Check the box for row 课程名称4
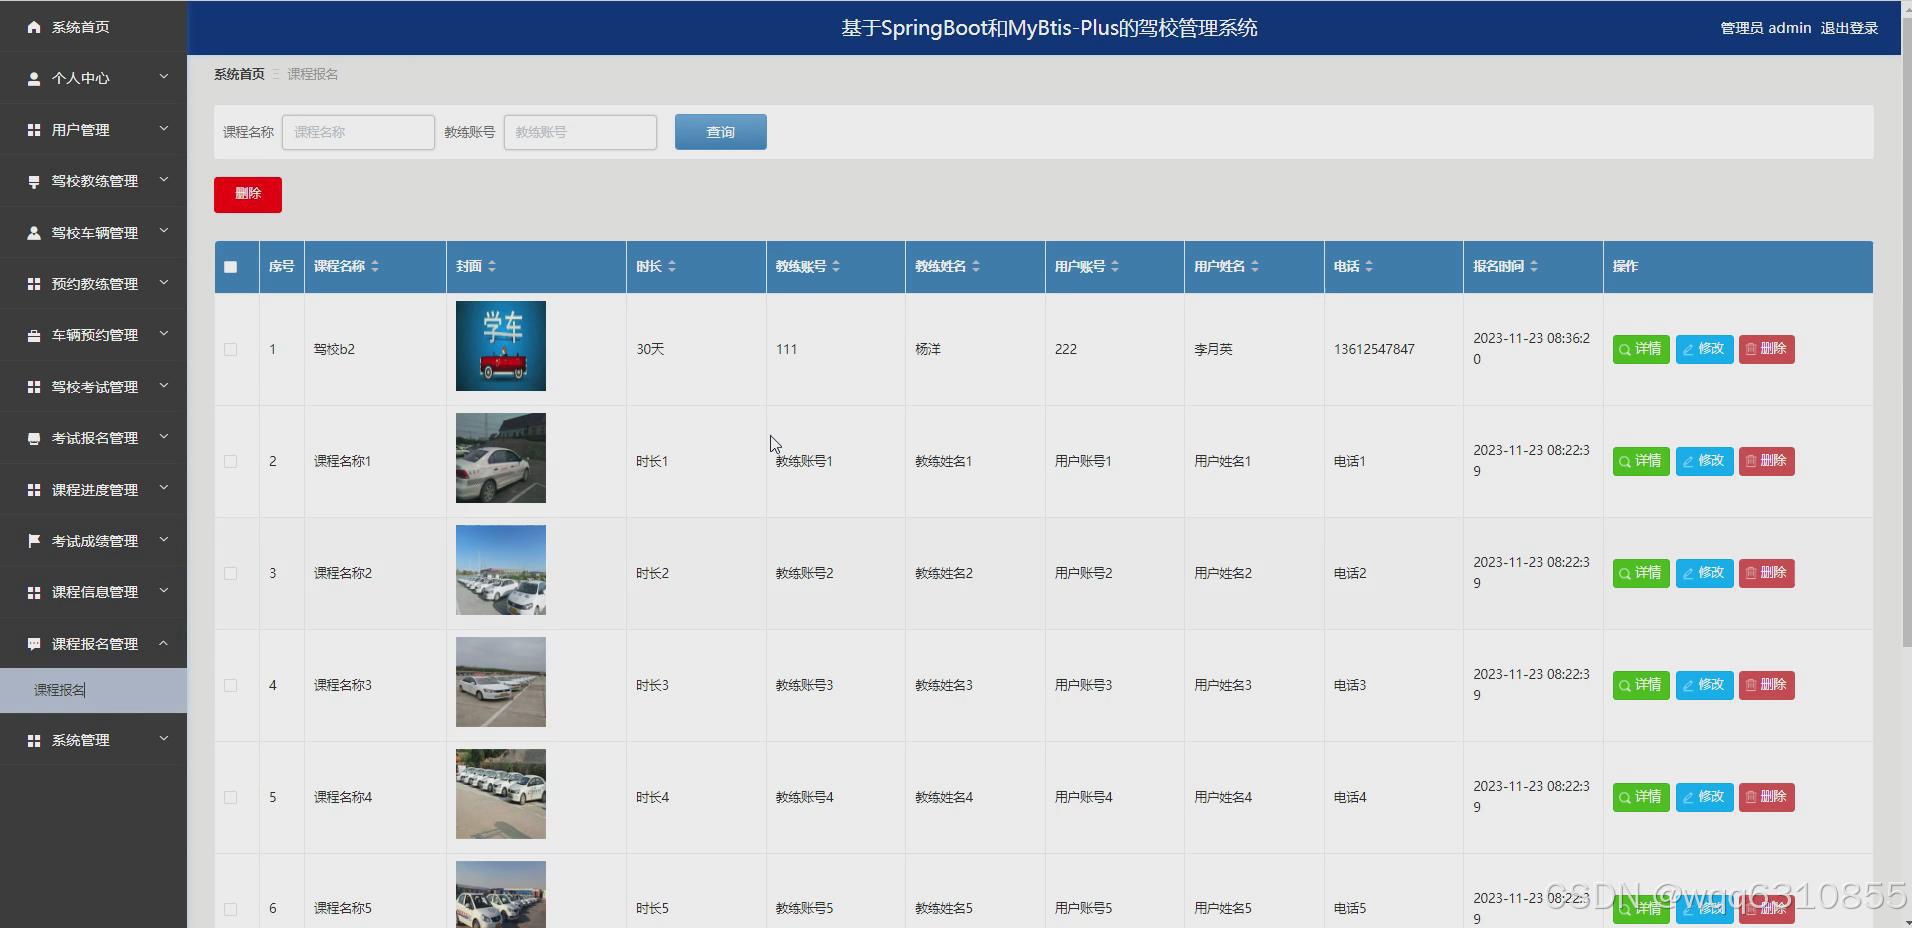This screenshot has width=1912, height=928. pos(231,797)
